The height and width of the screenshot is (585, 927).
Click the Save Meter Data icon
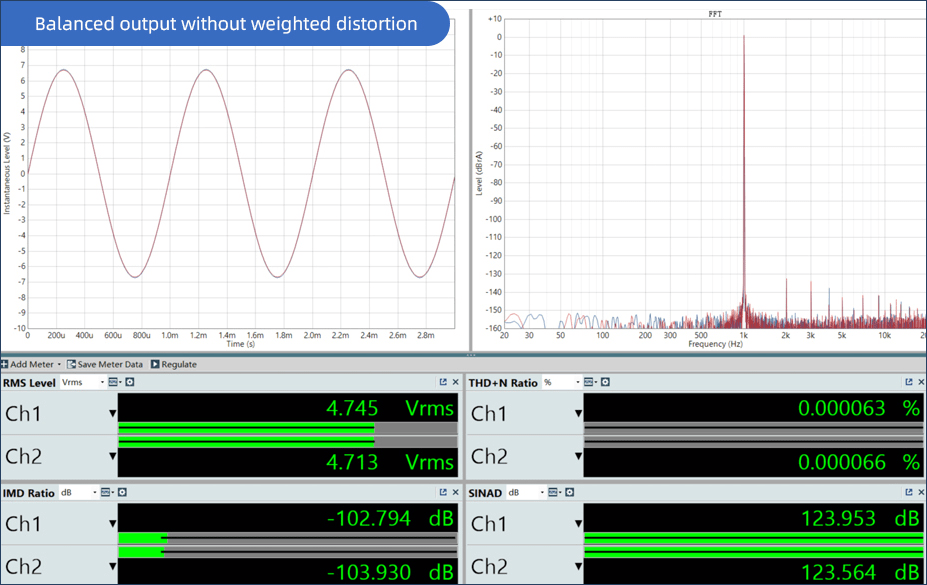72,365
